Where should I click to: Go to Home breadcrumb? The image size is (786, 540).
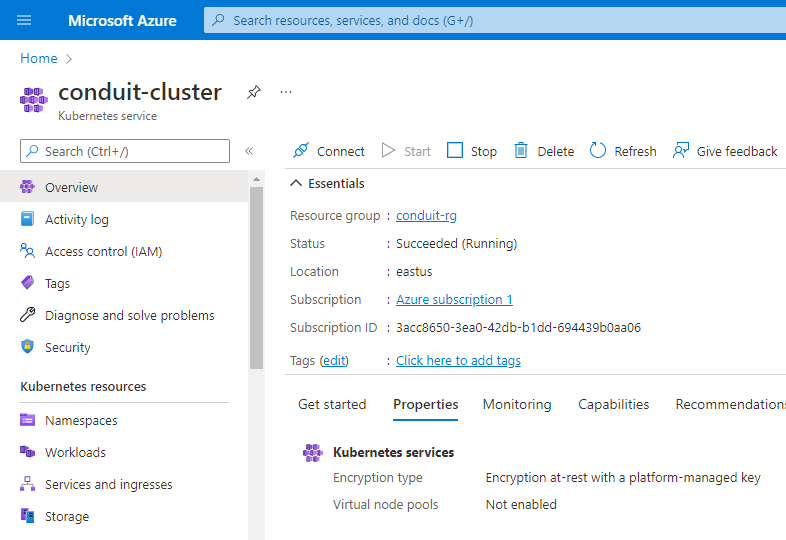pos(39,59)
